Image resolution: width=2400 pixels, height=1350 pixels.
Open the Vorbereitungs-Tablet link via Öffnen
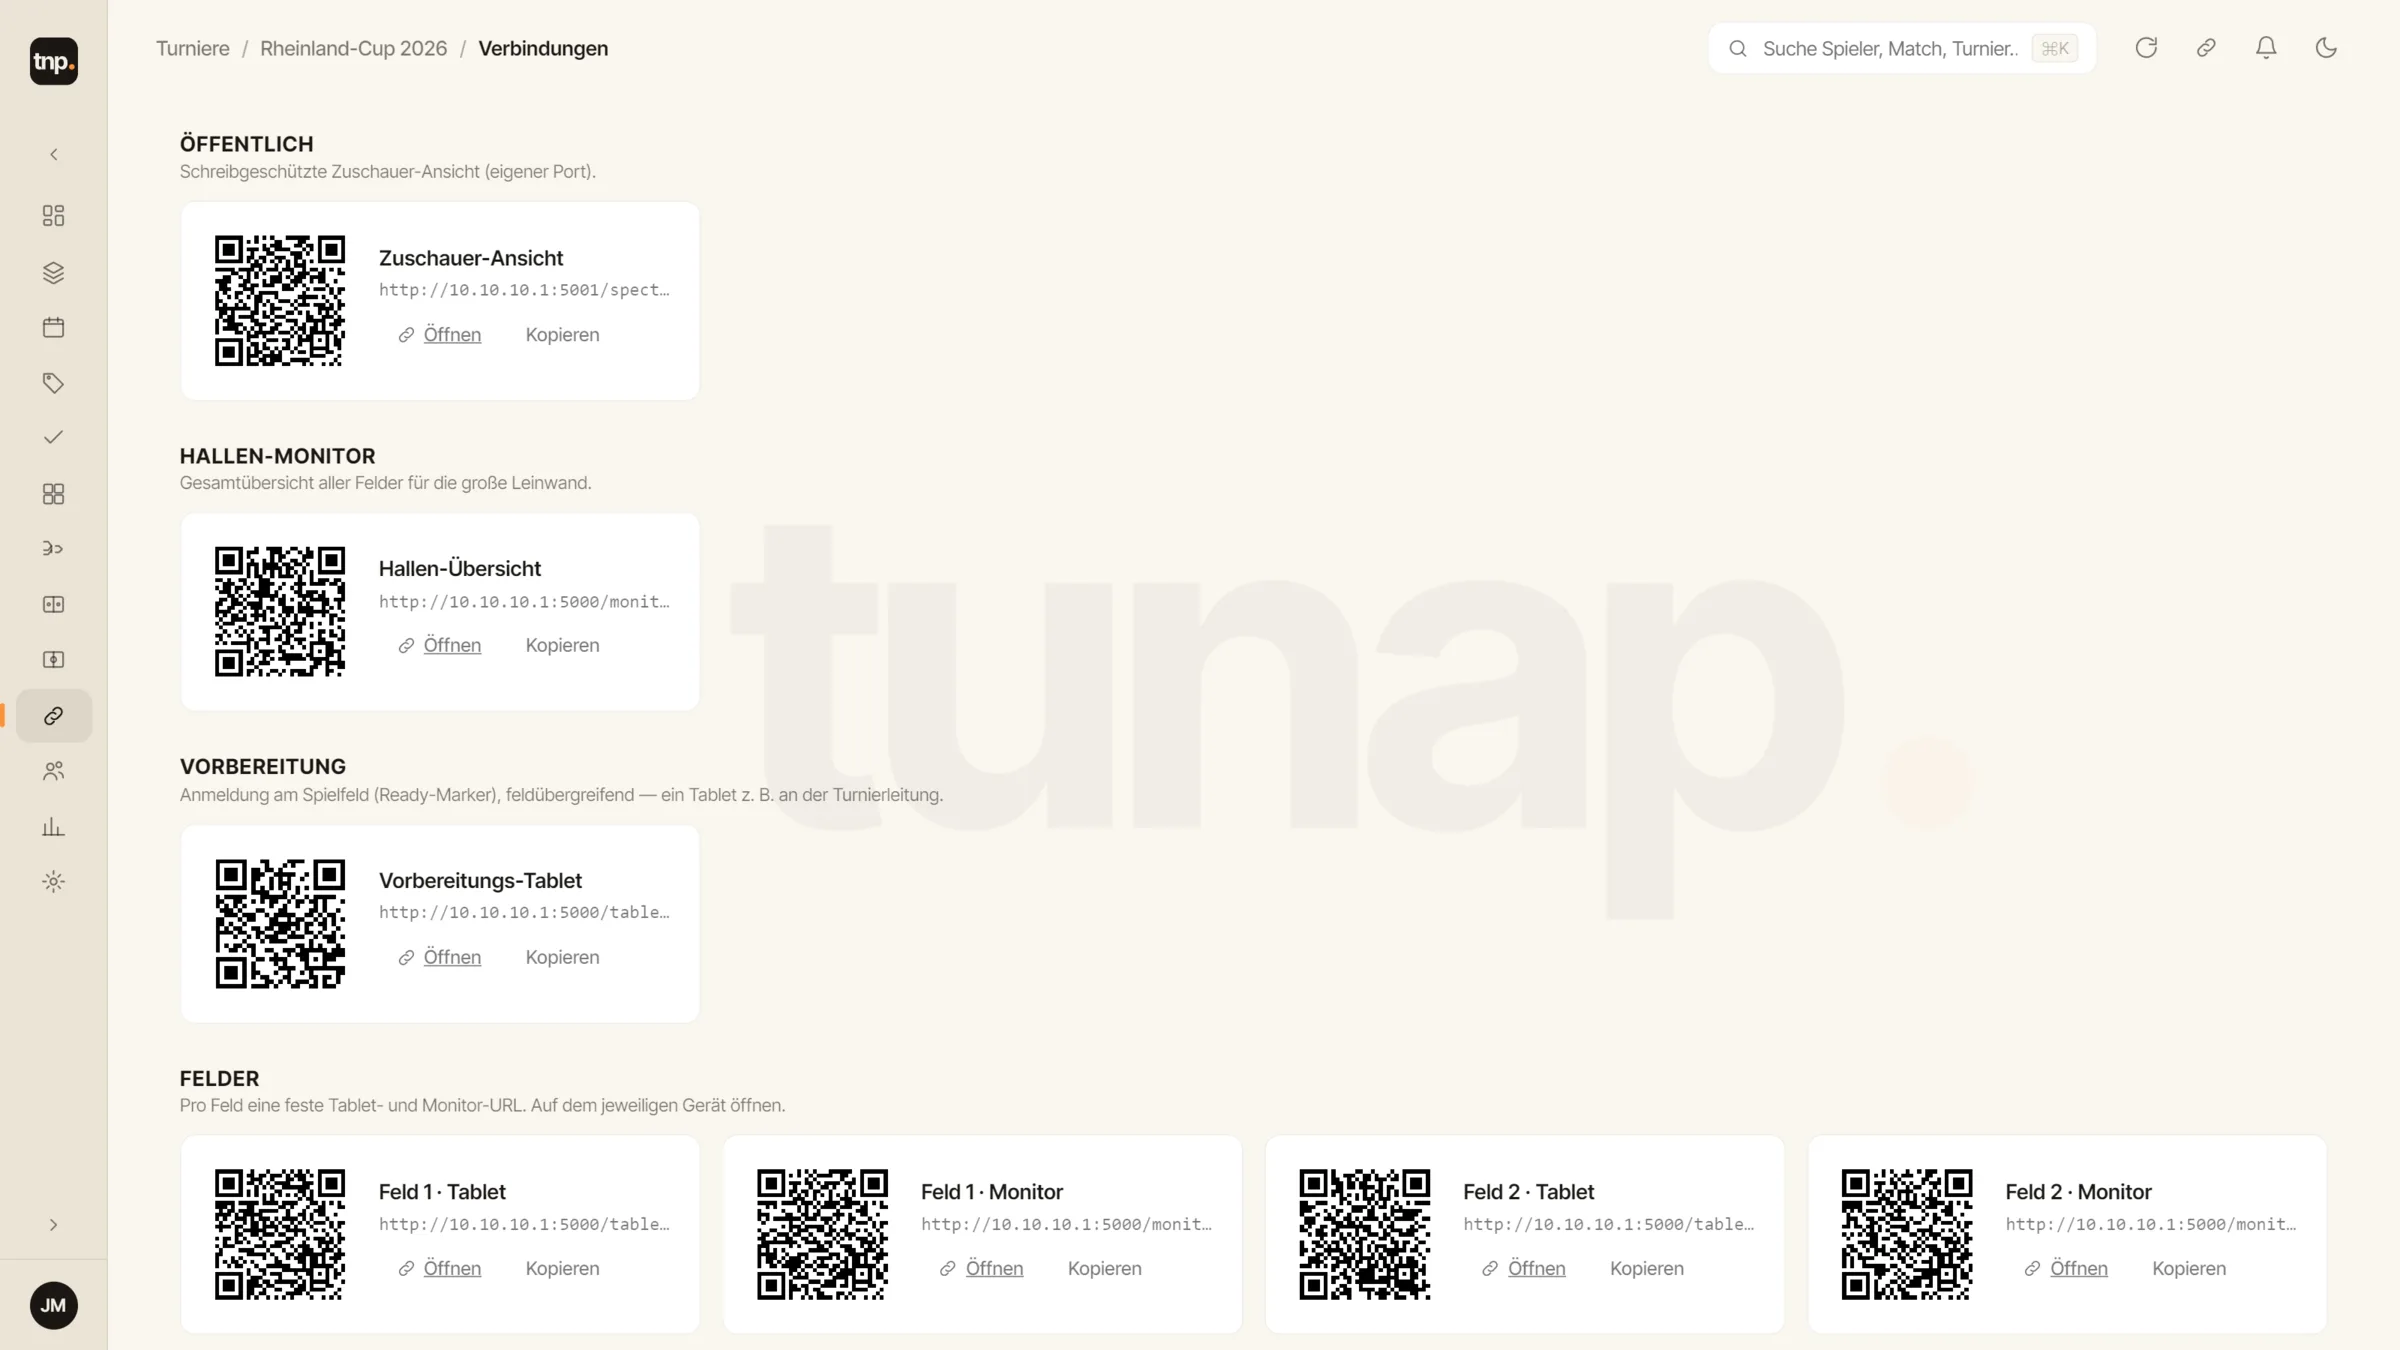[440, 958]
